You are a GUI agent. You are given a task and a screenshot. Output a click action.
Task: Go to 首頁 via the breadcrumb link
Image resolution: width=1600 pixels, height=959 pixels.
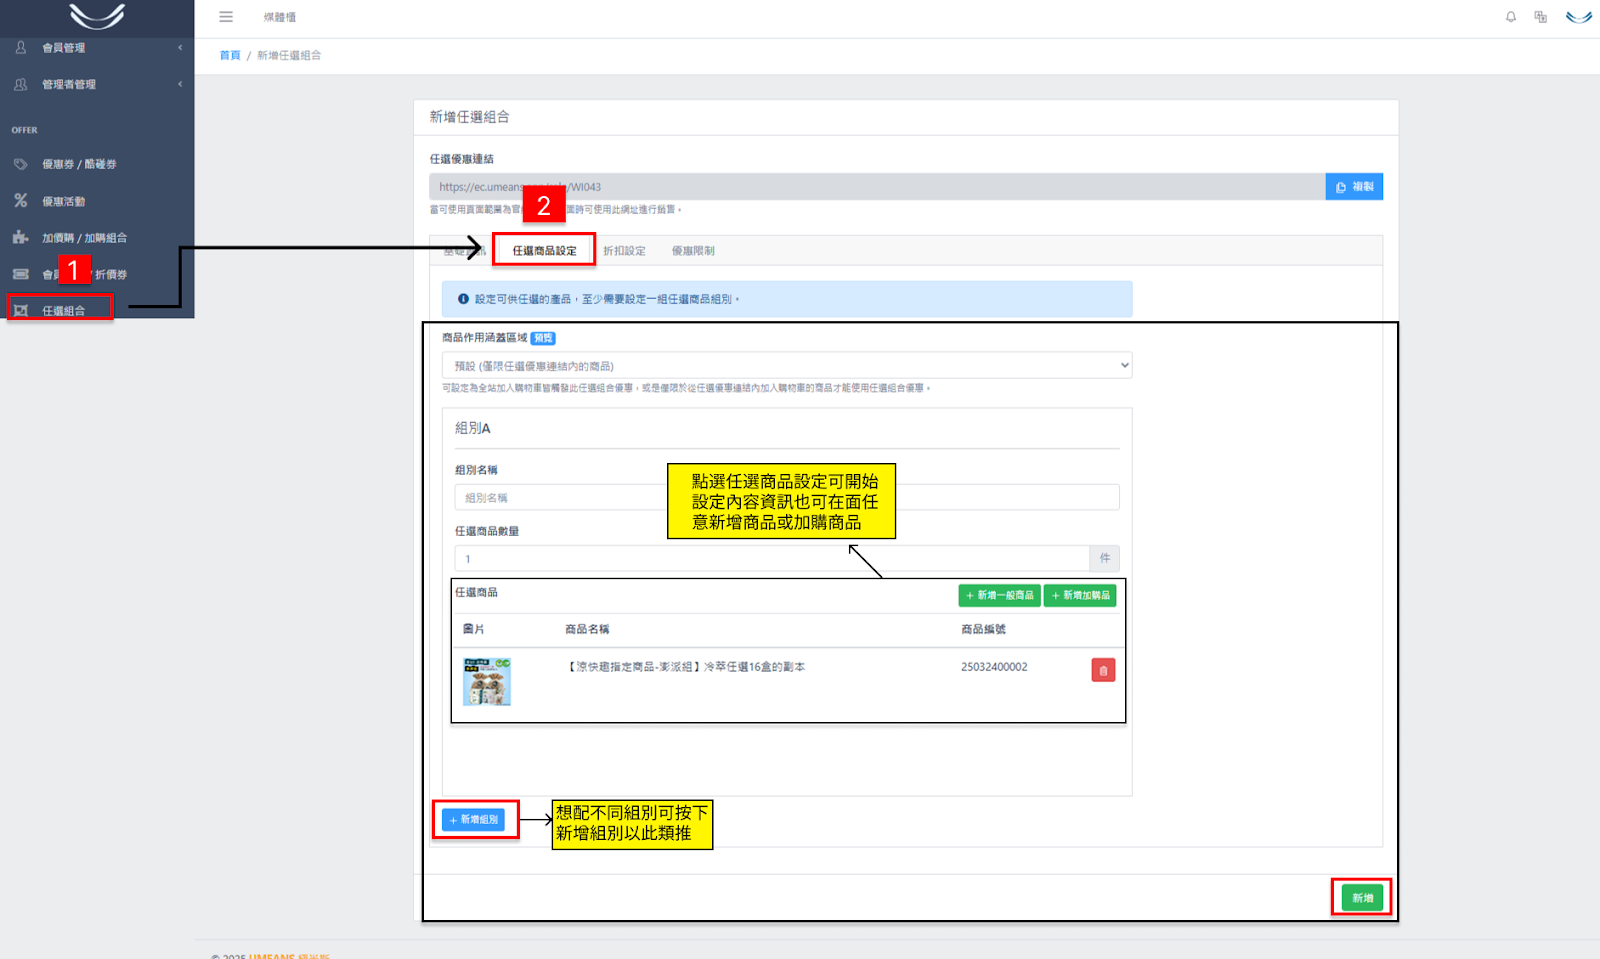pos(230,55)
